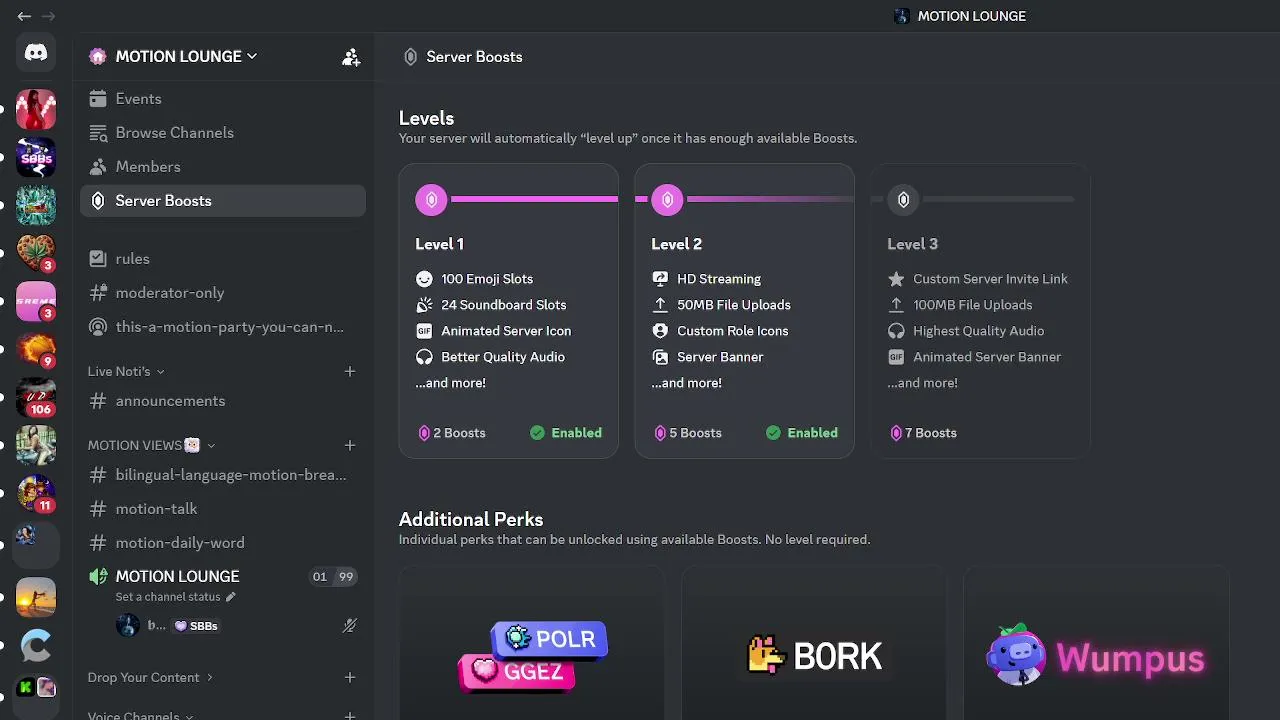Open the gray C logo server

coord(36,645)
